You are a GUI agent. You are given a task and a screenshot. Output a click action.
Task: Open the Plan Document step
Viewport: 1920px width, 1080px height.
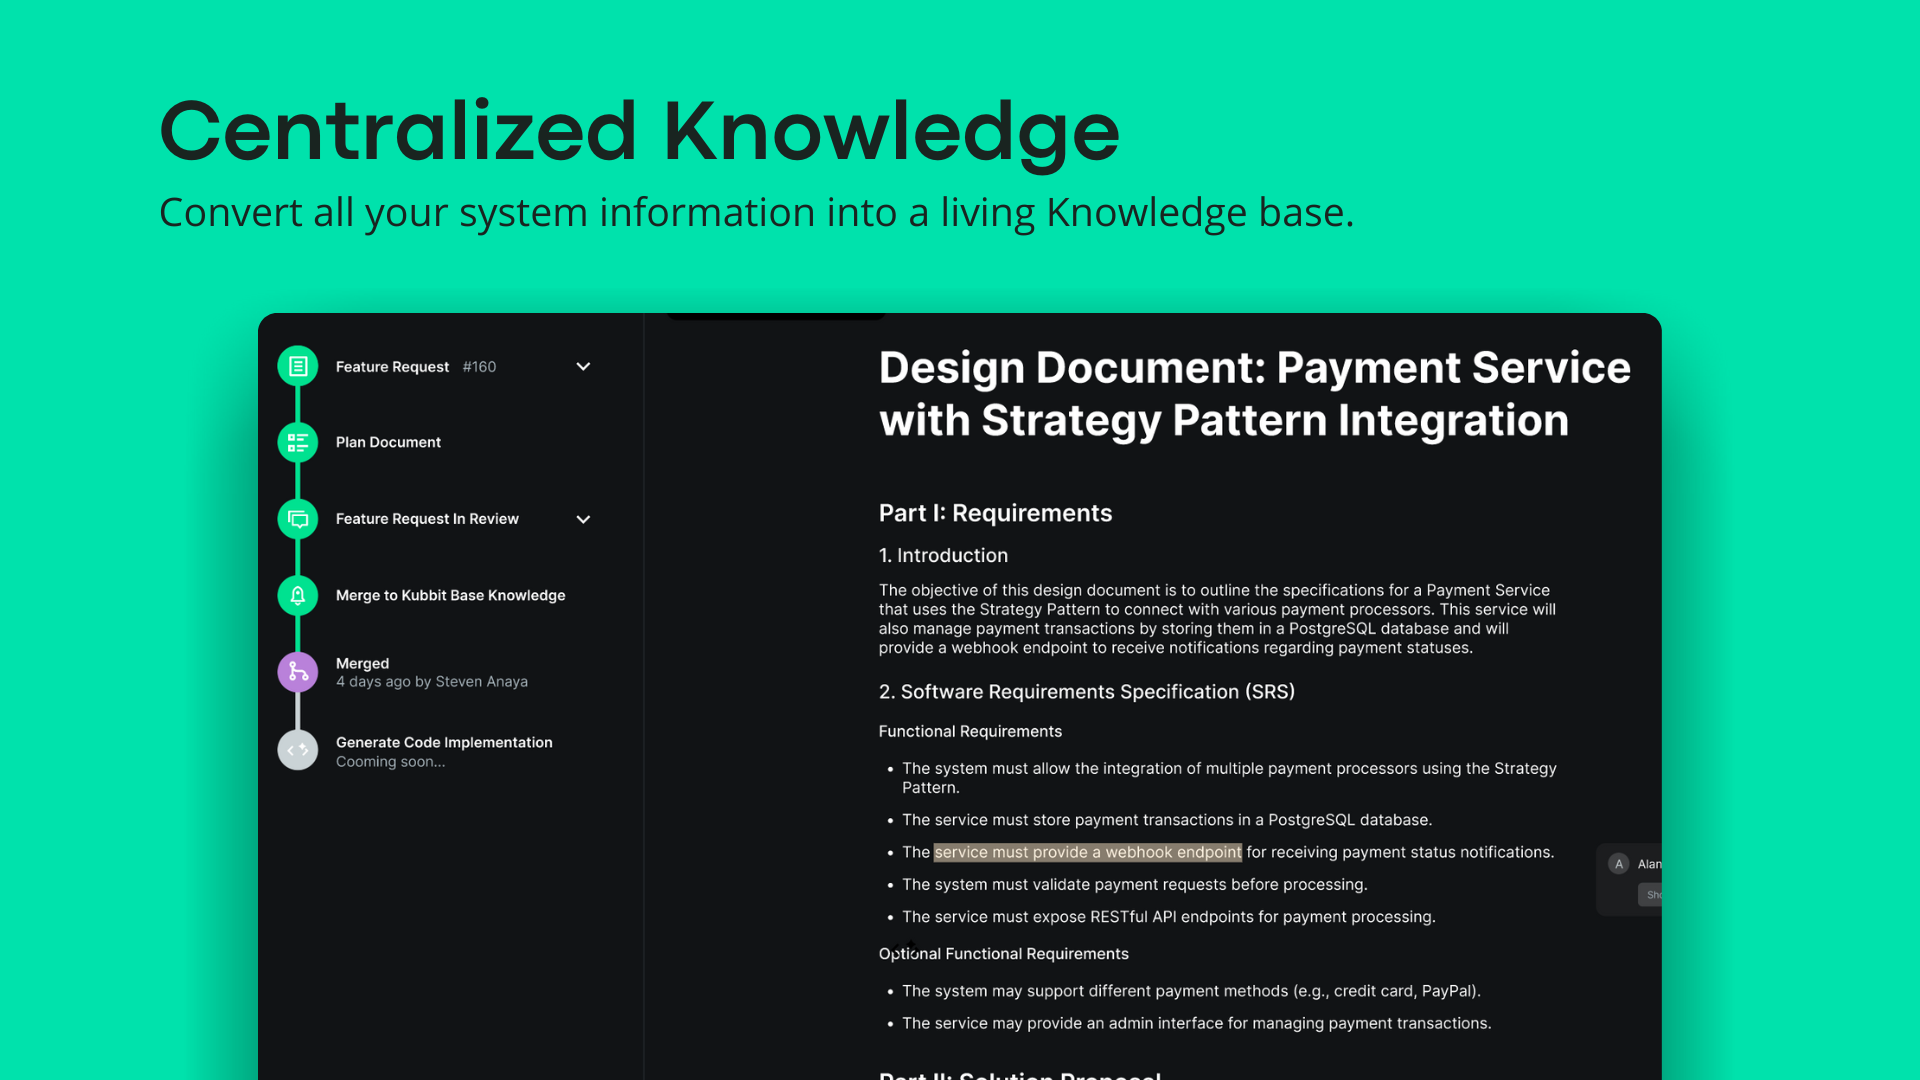388,442
